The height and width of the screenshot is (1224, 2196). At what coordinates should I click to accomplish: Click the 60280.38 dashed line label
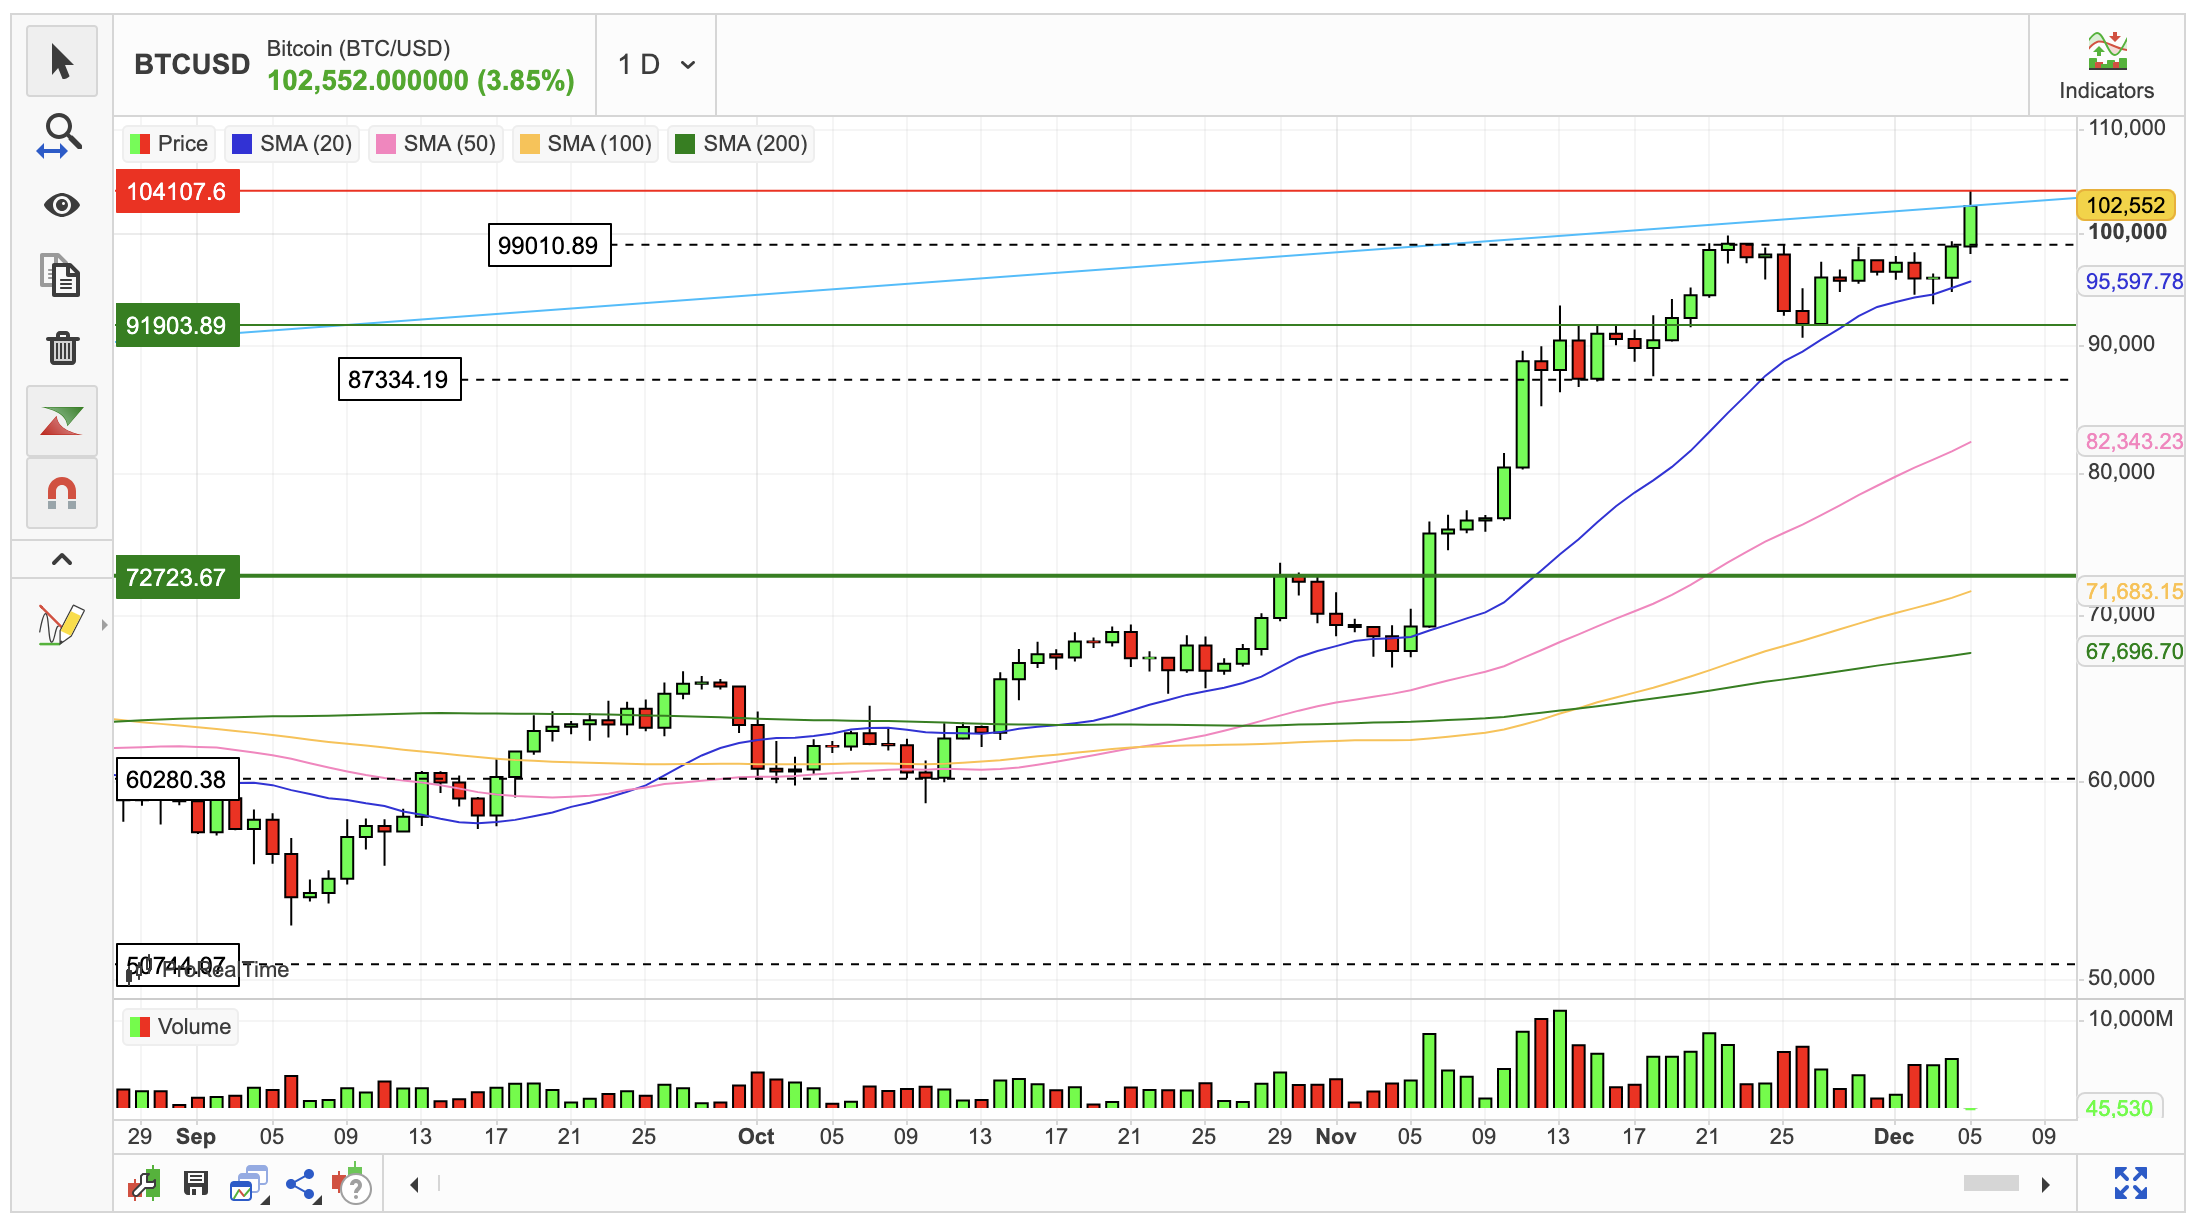tap(177, 779)
